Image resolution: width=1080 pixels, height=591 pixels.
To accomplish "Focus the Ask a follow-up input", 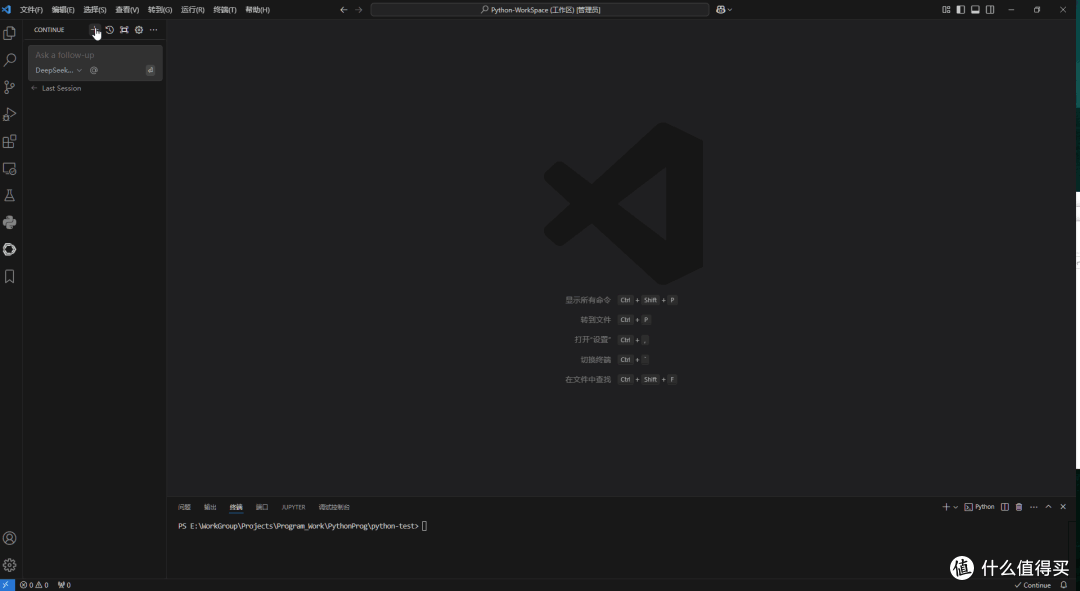I will 95,55.
